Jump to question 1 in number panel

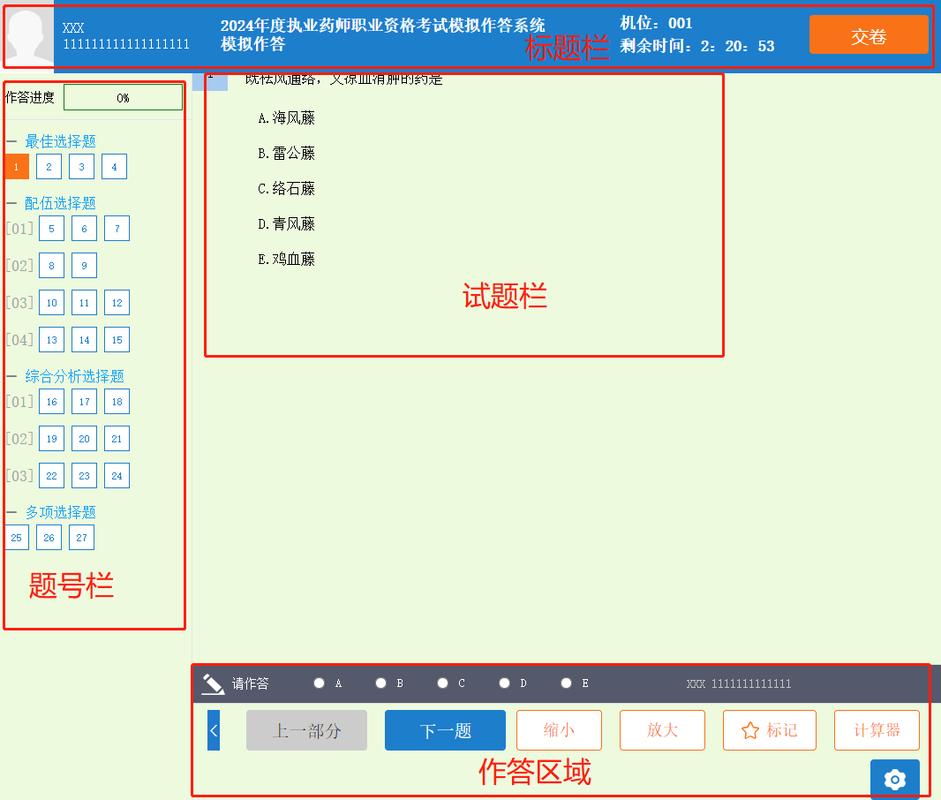[x=16, y=167]
